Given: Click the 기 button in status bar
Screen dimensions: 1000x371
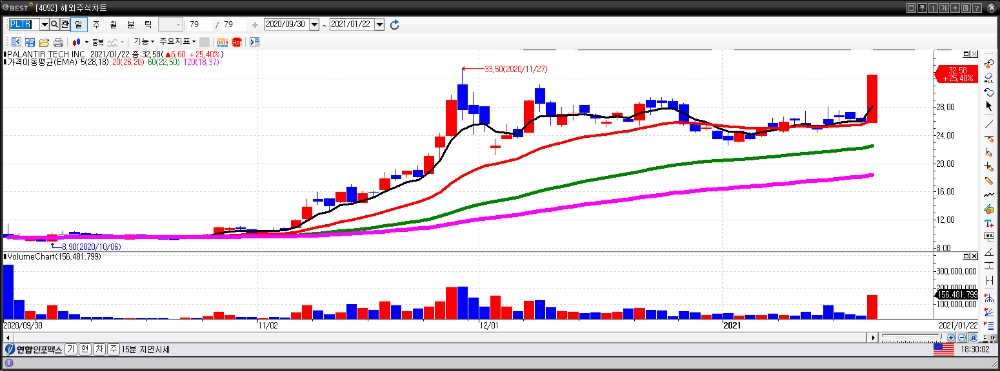Looking at the screenshot, I should (x=70, y=349).
